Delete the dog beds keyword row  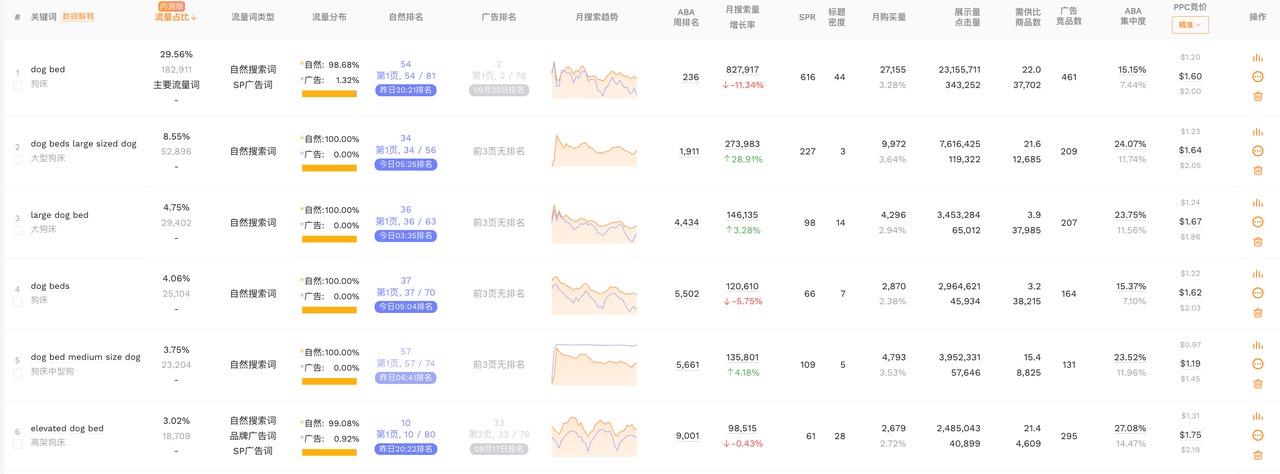(1257, 312)
